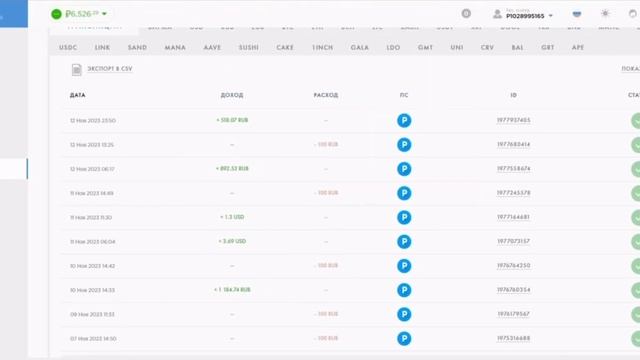Open the wallet balance dropdown arrow
The image size is (640, 360).
(104, 14)
